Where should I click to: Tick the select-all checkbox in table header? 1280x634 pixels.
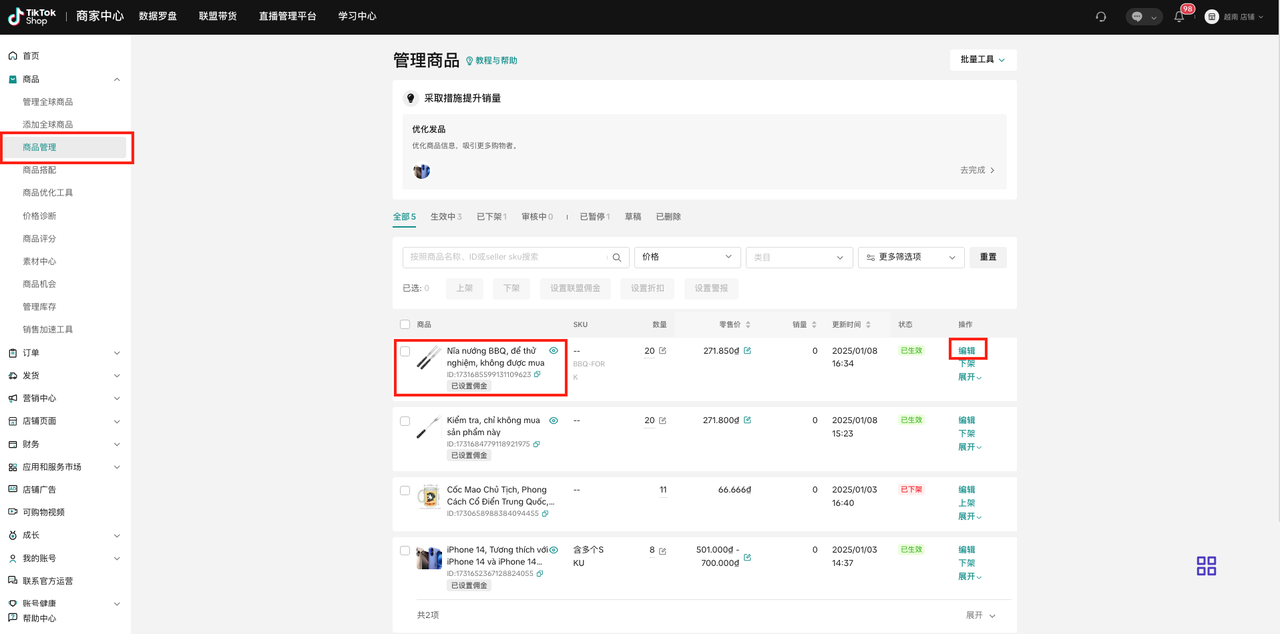pyautogui.click(x=405, y=325)
